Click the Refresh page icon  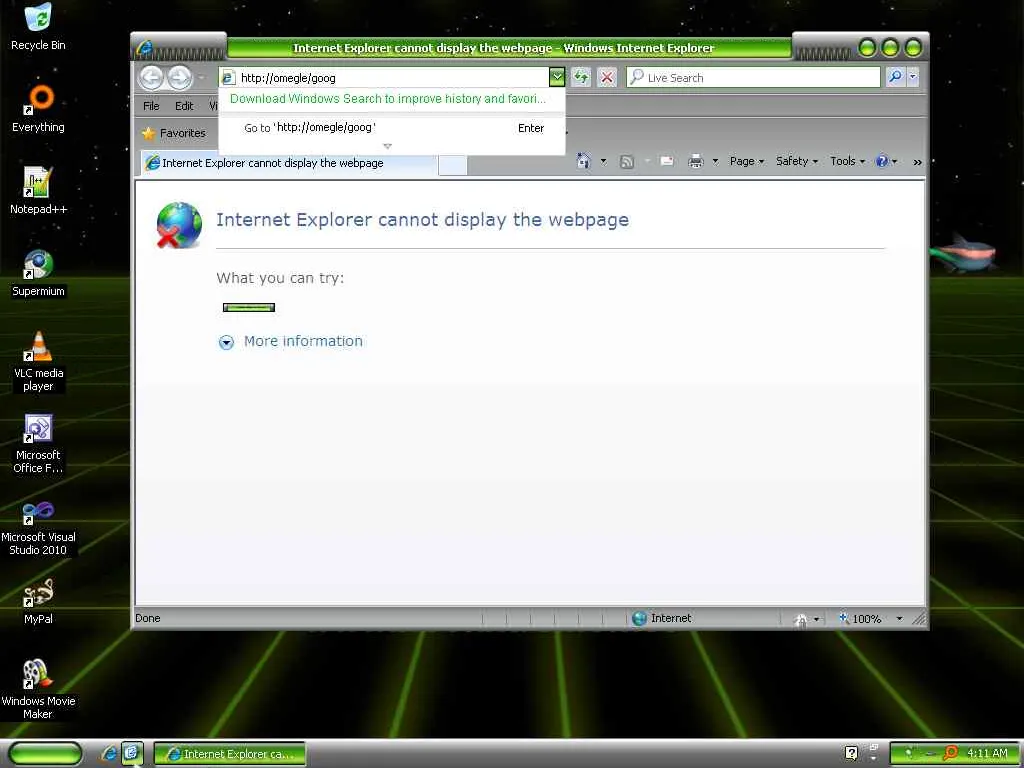click(x=581, y=77)
